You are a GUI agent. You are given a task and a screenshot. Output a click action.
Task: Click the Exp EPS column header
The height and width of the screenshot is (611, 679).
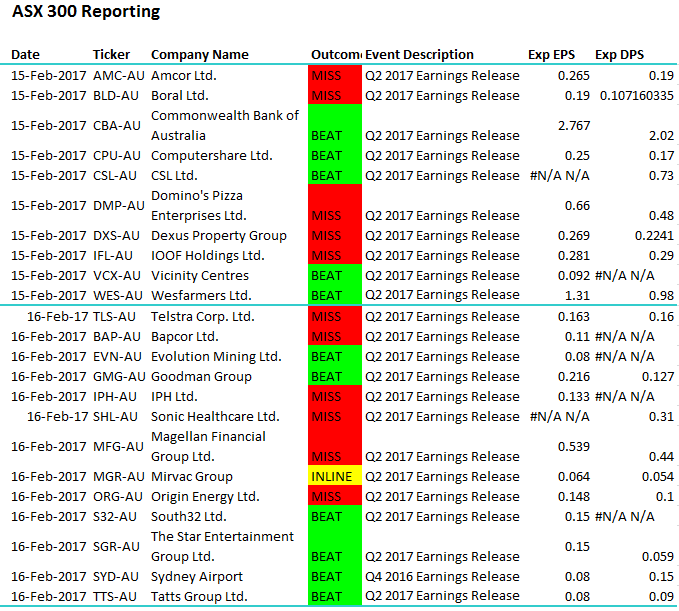551,55
